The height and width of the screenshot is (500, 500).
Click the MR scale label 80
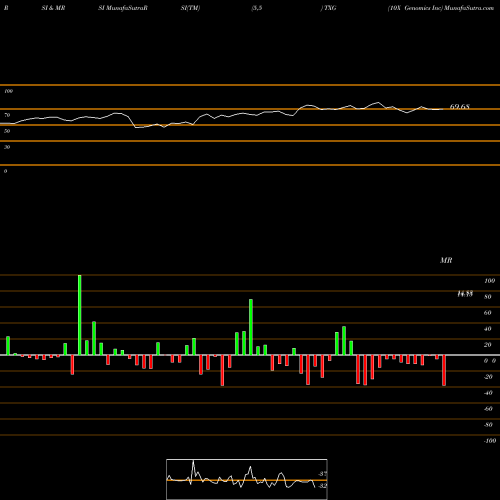coord(488,297)
